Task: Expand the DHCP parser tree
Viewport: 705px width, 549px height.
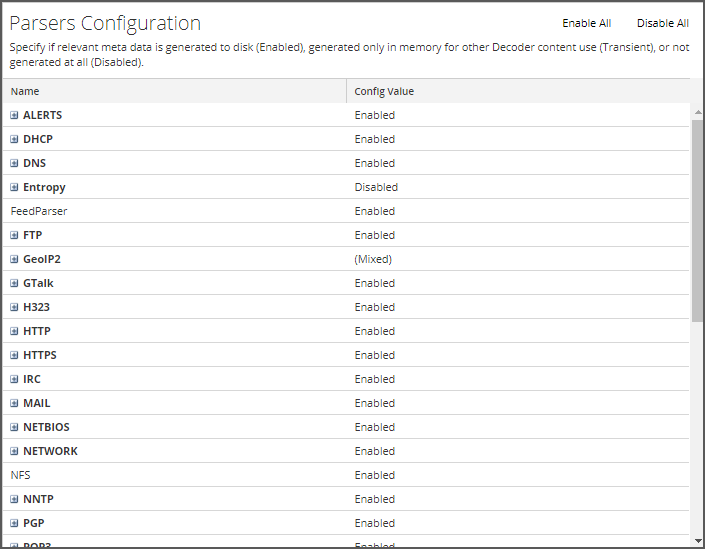Action: pos(14,139)
